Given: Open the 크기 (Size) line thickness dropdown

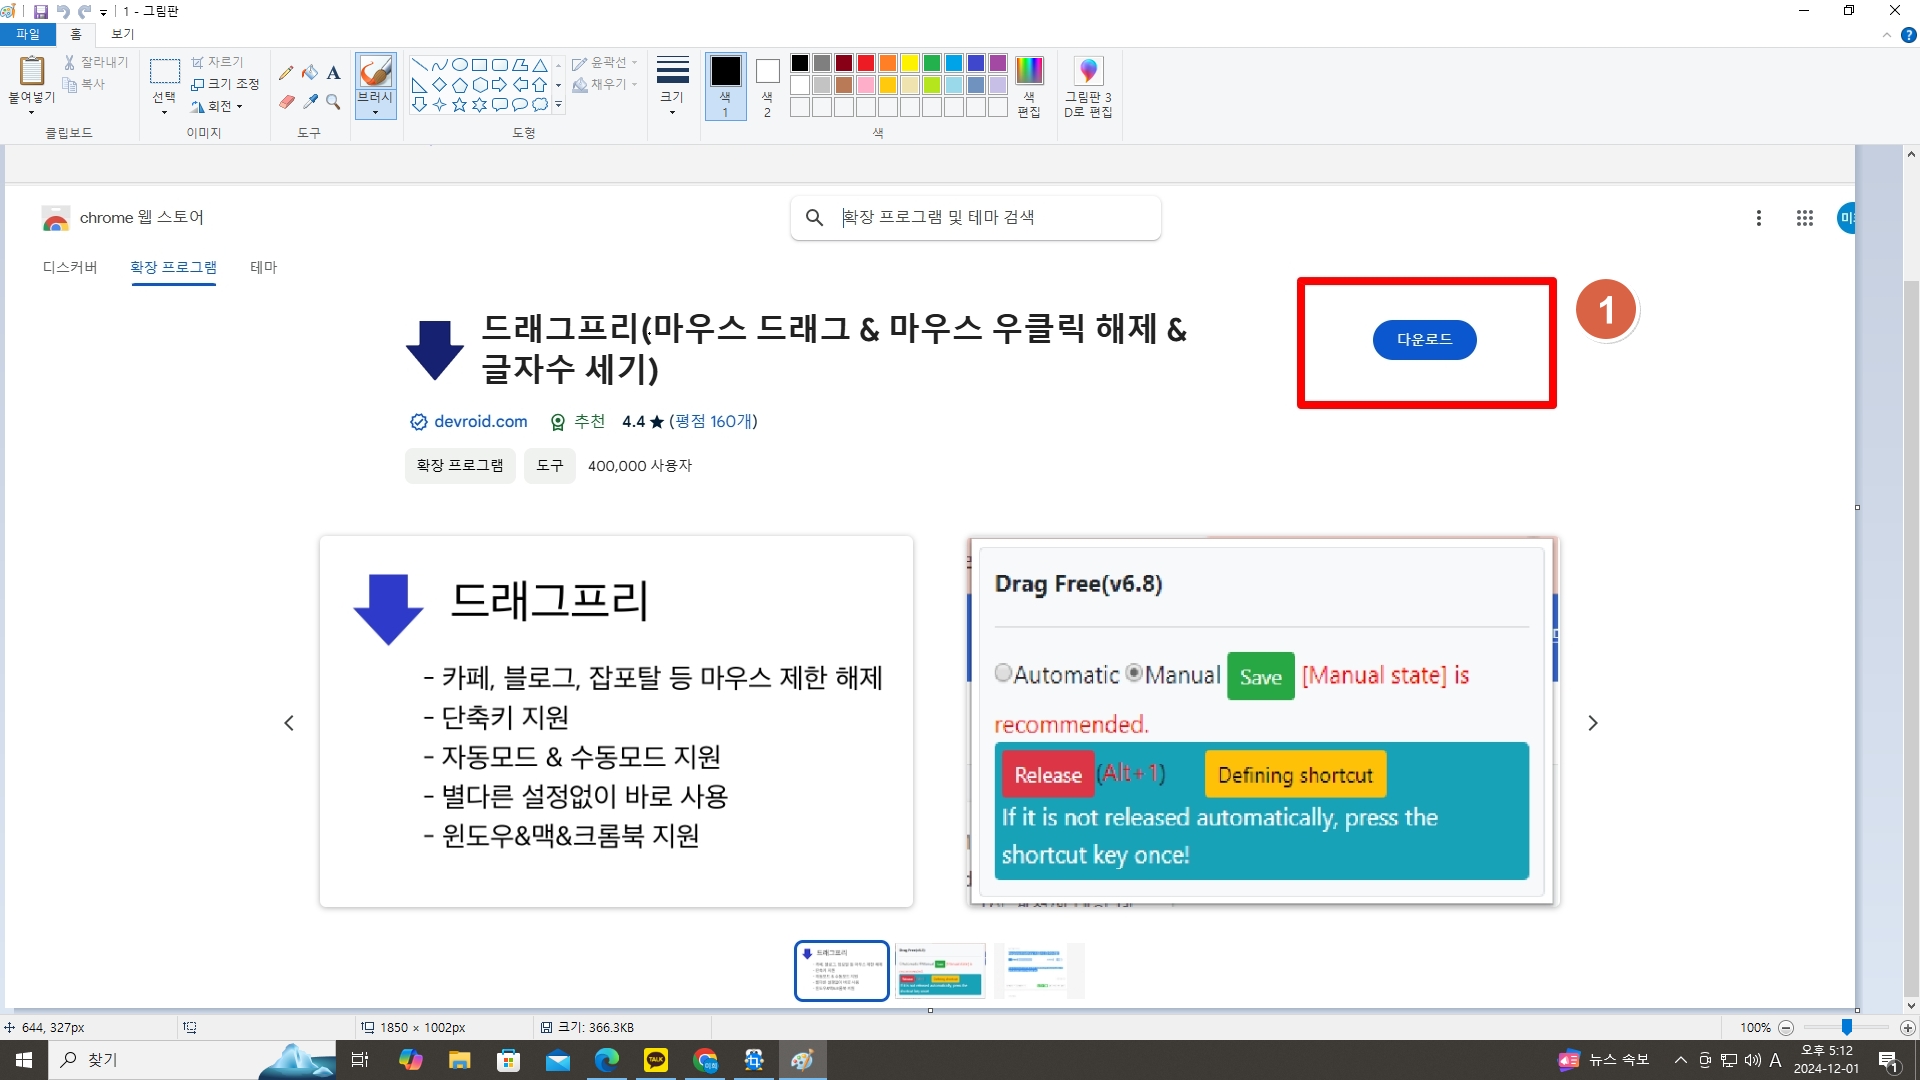Looking at the screenshot, I should tap(672, 87).
